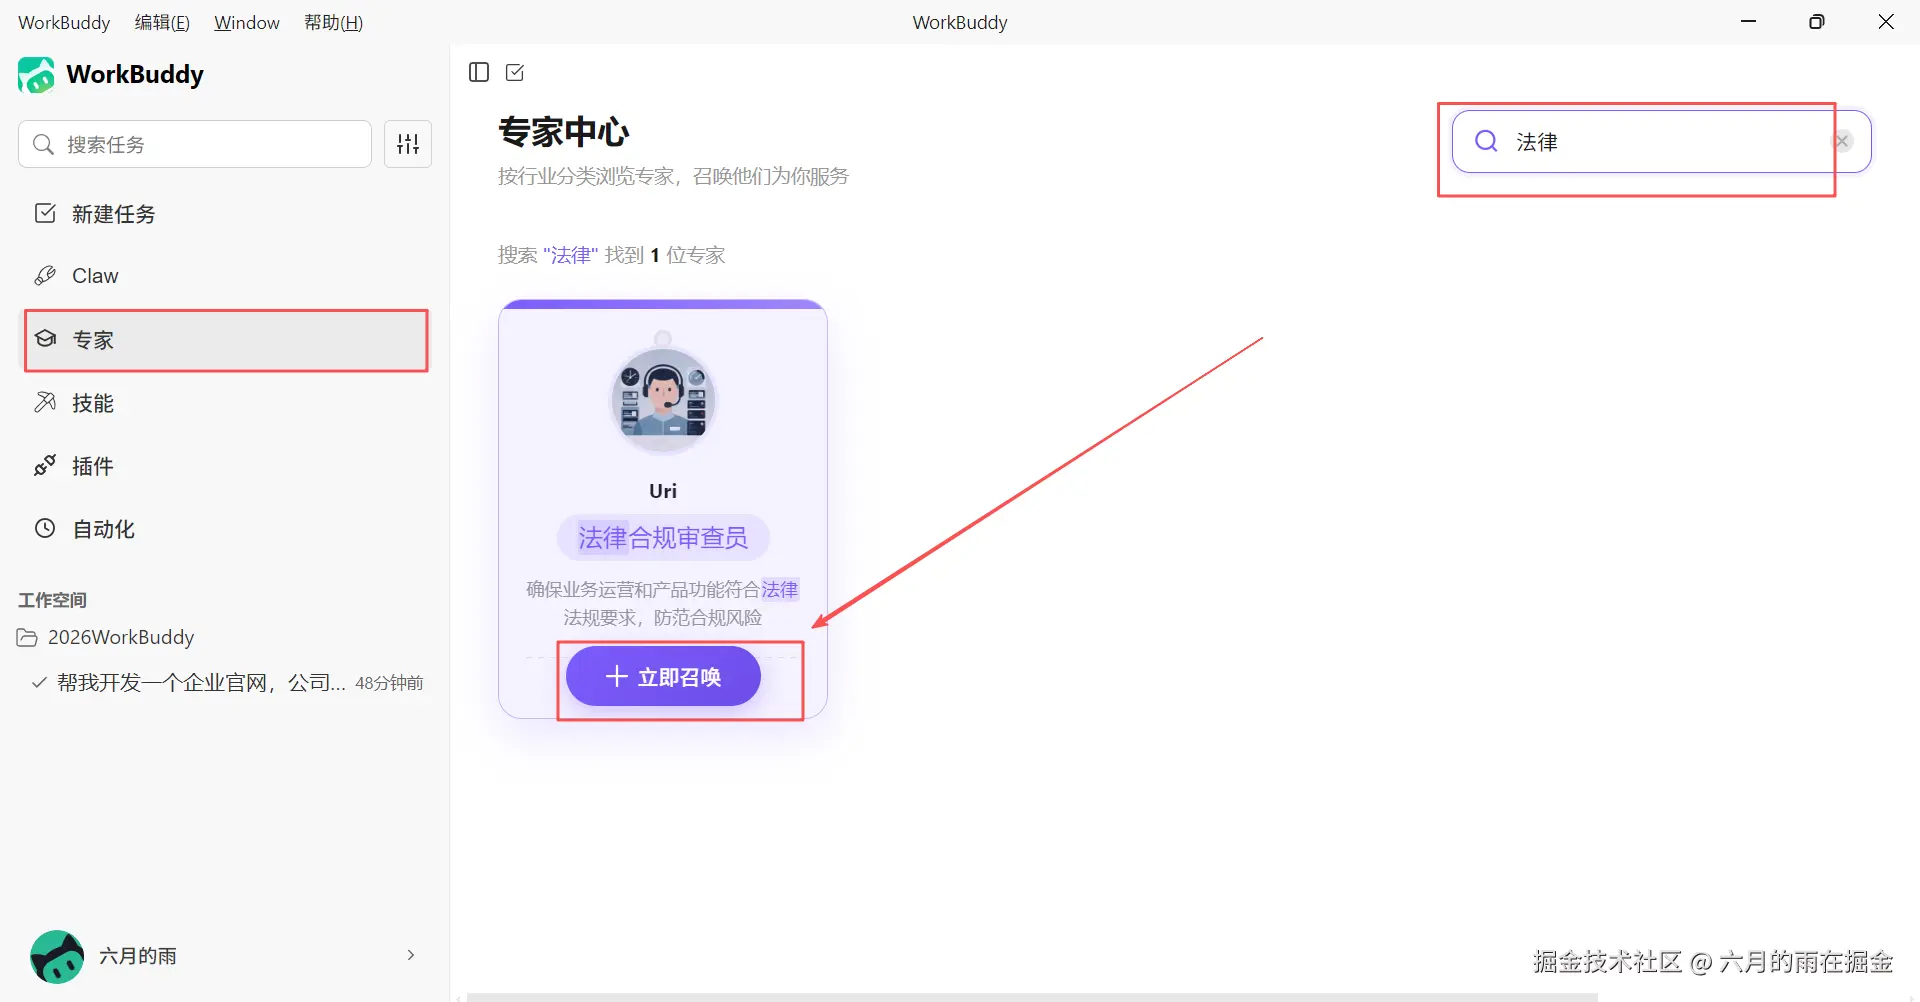Open 技能 in the sidebar
The image size is (1920, 1002).
(226, 403)
